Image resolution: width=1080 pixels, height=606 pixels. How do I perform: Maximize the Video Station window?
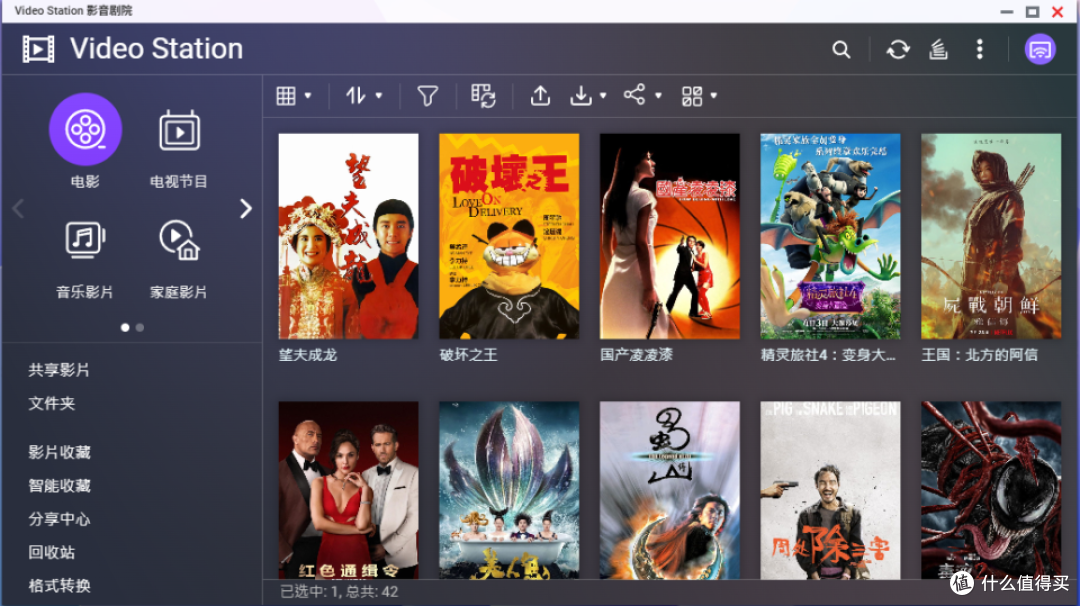pyautogui.click(x=1032, y=12)
